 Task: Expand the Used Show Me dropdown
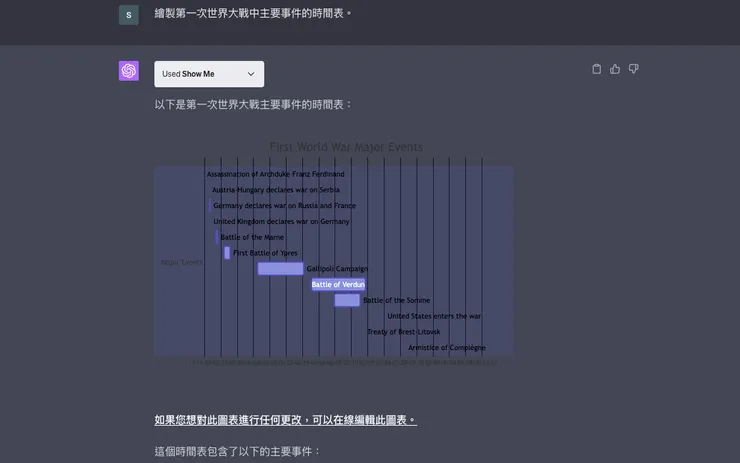point(209,74)
